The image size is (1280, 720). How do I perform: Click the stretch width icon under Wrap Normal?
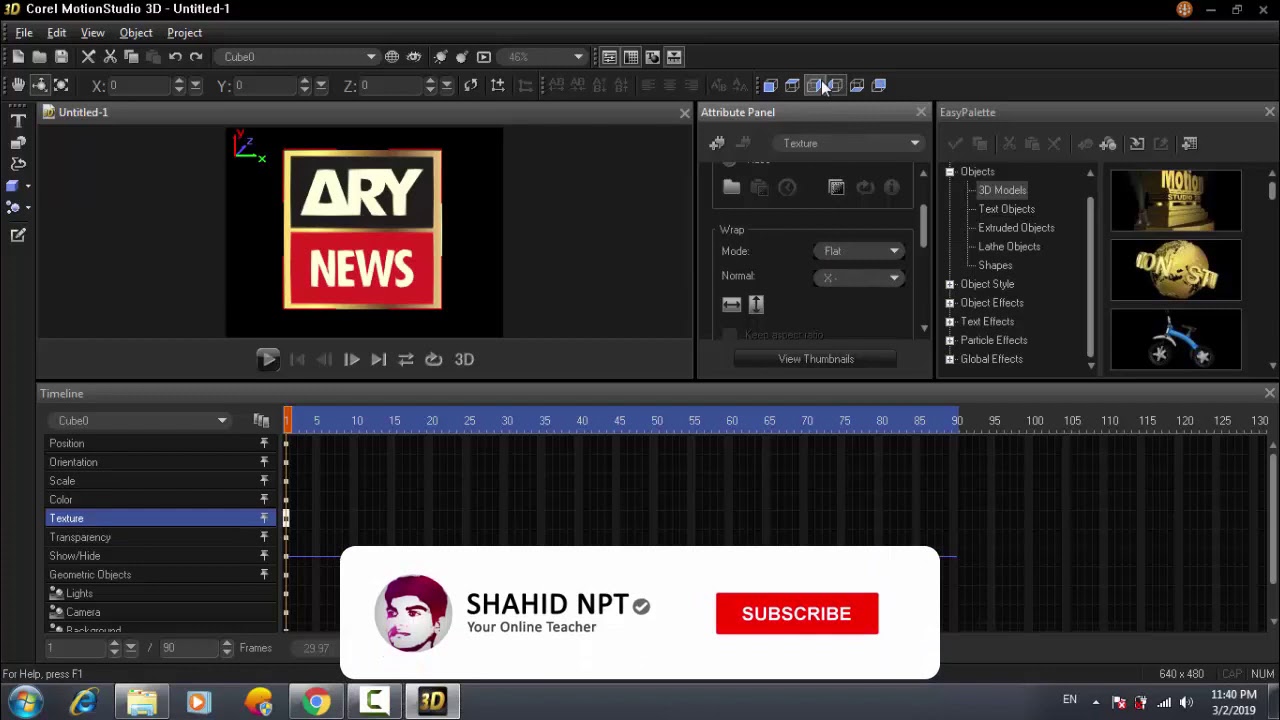tap(731, 305)
